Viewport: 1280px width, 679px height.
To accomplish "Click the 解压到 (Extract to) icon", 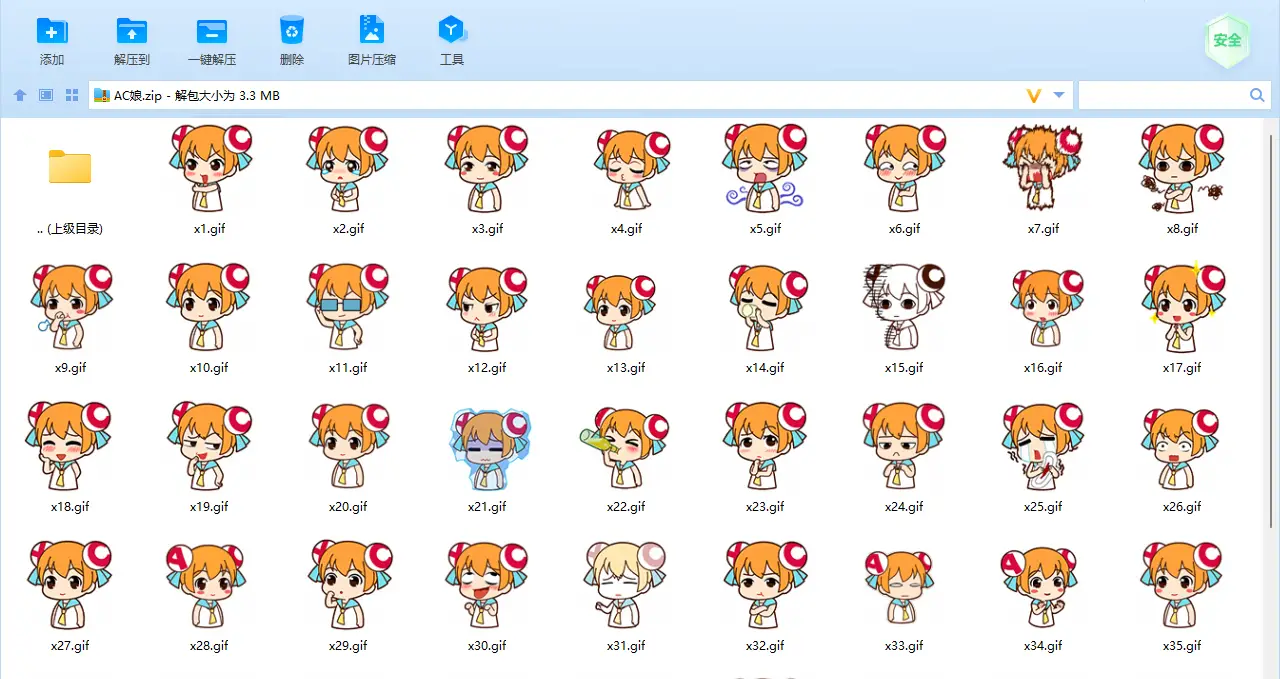I will (131, 31).
